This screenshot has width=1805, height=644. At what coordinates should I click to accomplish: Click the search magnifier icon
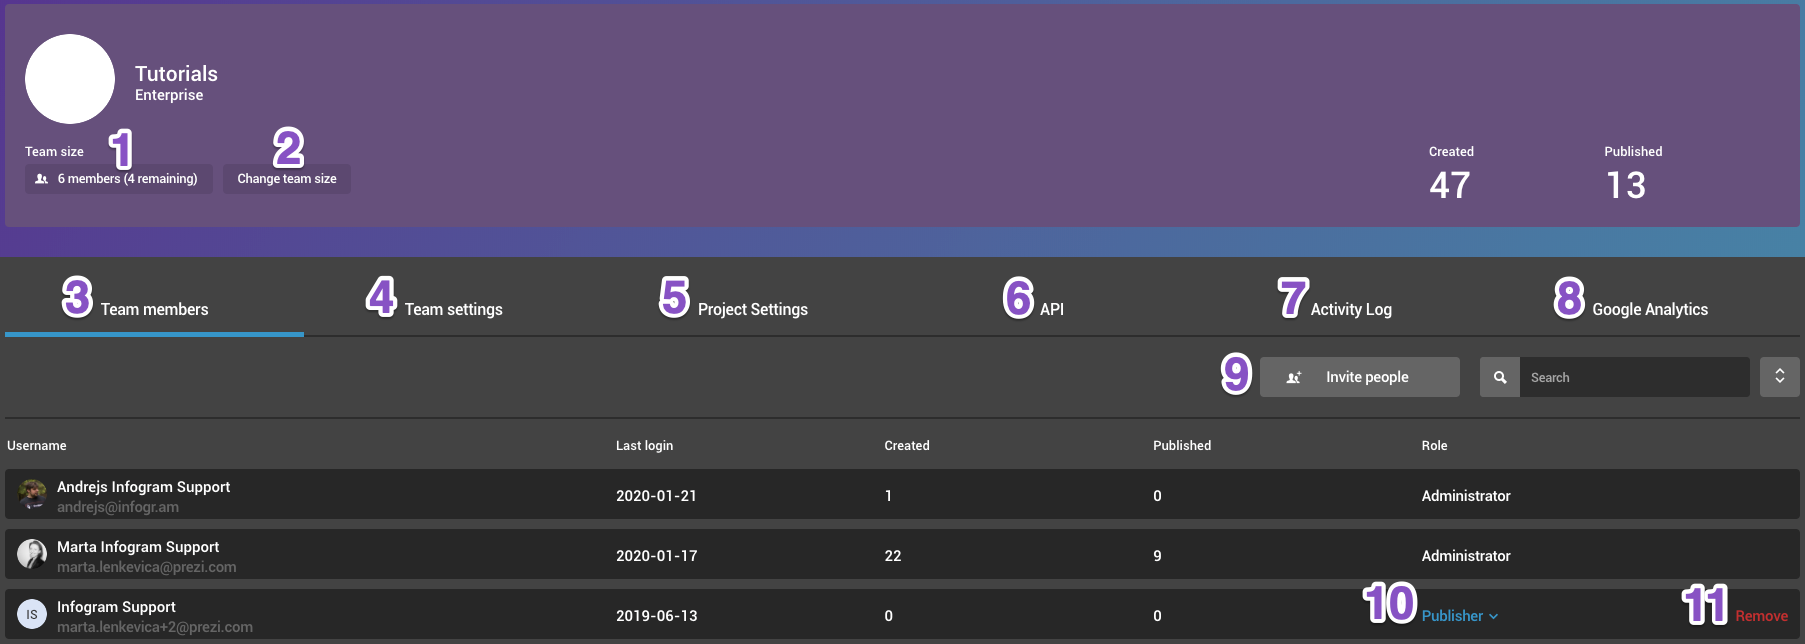(1500, 377)
